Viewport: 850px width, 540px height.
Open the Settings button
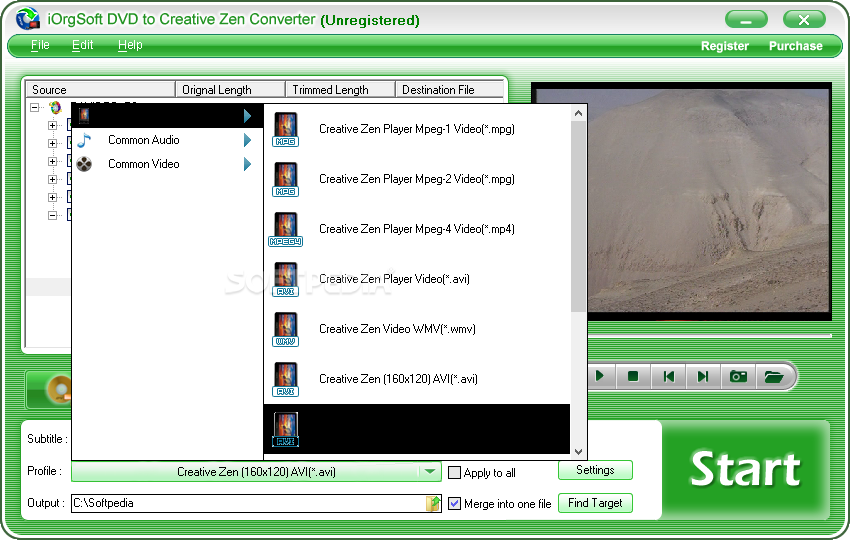click(595, 470)
